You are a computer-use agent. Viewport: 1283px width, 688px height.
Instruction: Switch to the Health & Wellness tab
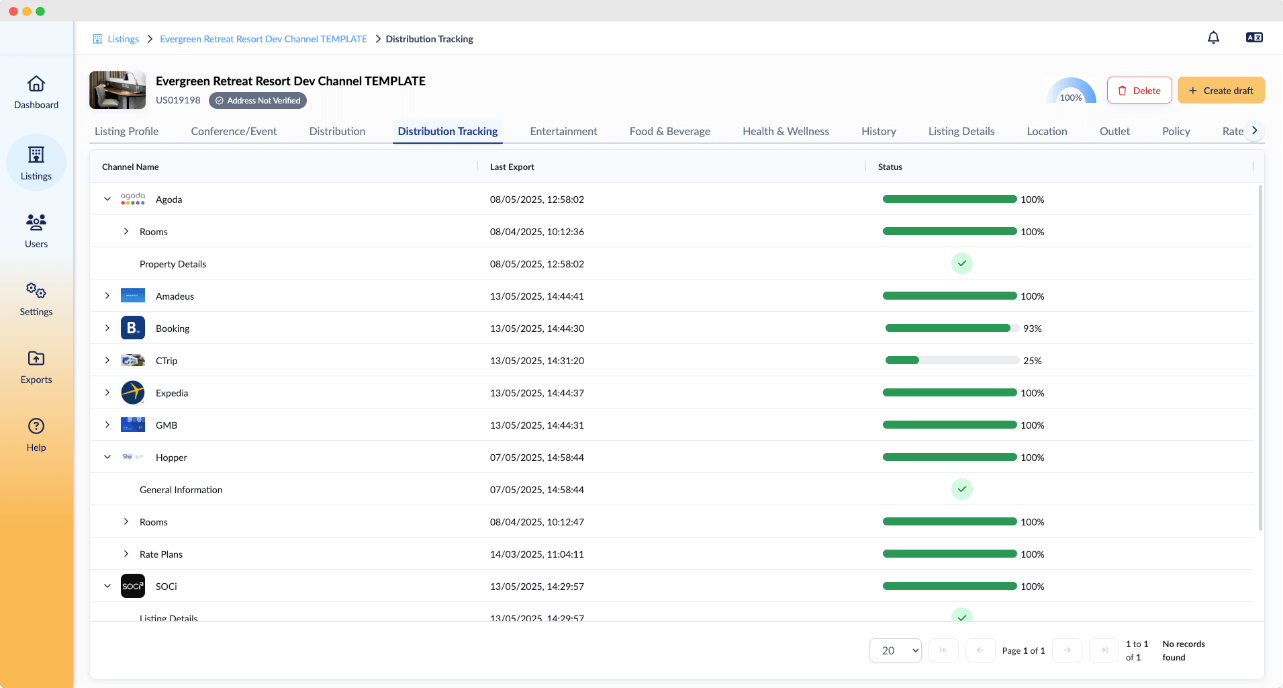click(x=786, y=131)
